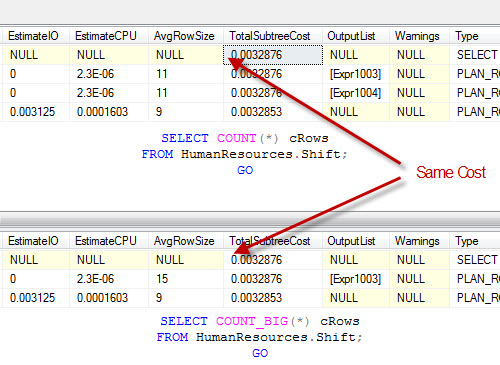Screen dimensions: 500x365
Task: Select EstimateIO 0.003125 cell in upper grid
Action: point(35,112)
